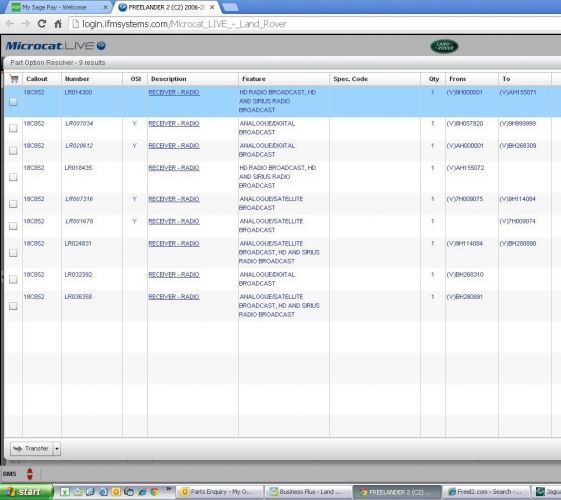Click the browser address bar URL
This screenshot has width=561, height=500.
pyautogui.click(x=184, y=24)
